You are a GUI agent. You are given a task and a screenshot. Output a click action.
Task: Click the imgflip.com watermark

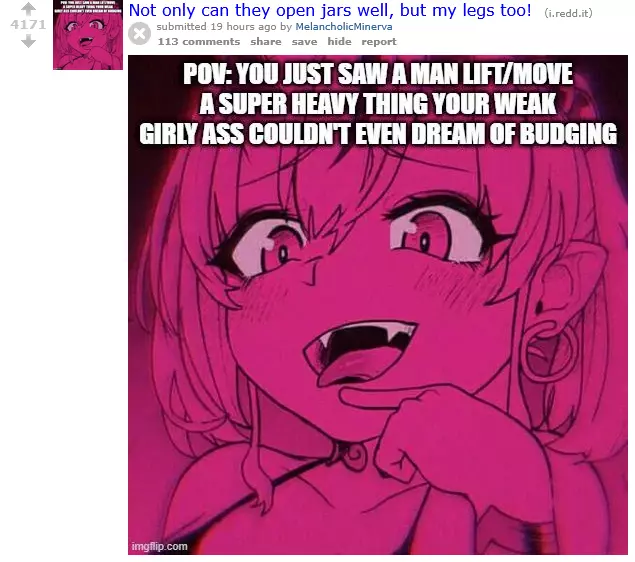(160, 546)
